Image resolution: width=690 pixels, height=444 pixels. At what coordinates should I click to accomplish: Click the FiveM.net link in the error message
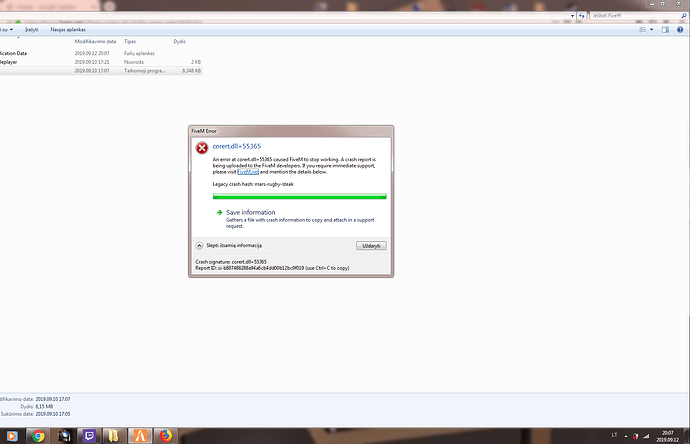point(248,172)
